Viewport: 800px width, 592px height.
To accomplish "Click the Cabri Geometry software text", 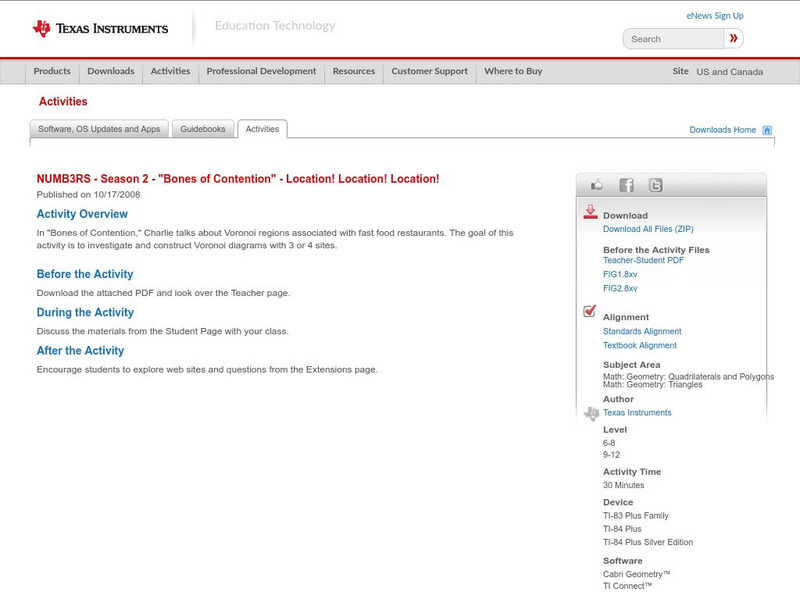I will pyautogui.click(x=637, y=574).
